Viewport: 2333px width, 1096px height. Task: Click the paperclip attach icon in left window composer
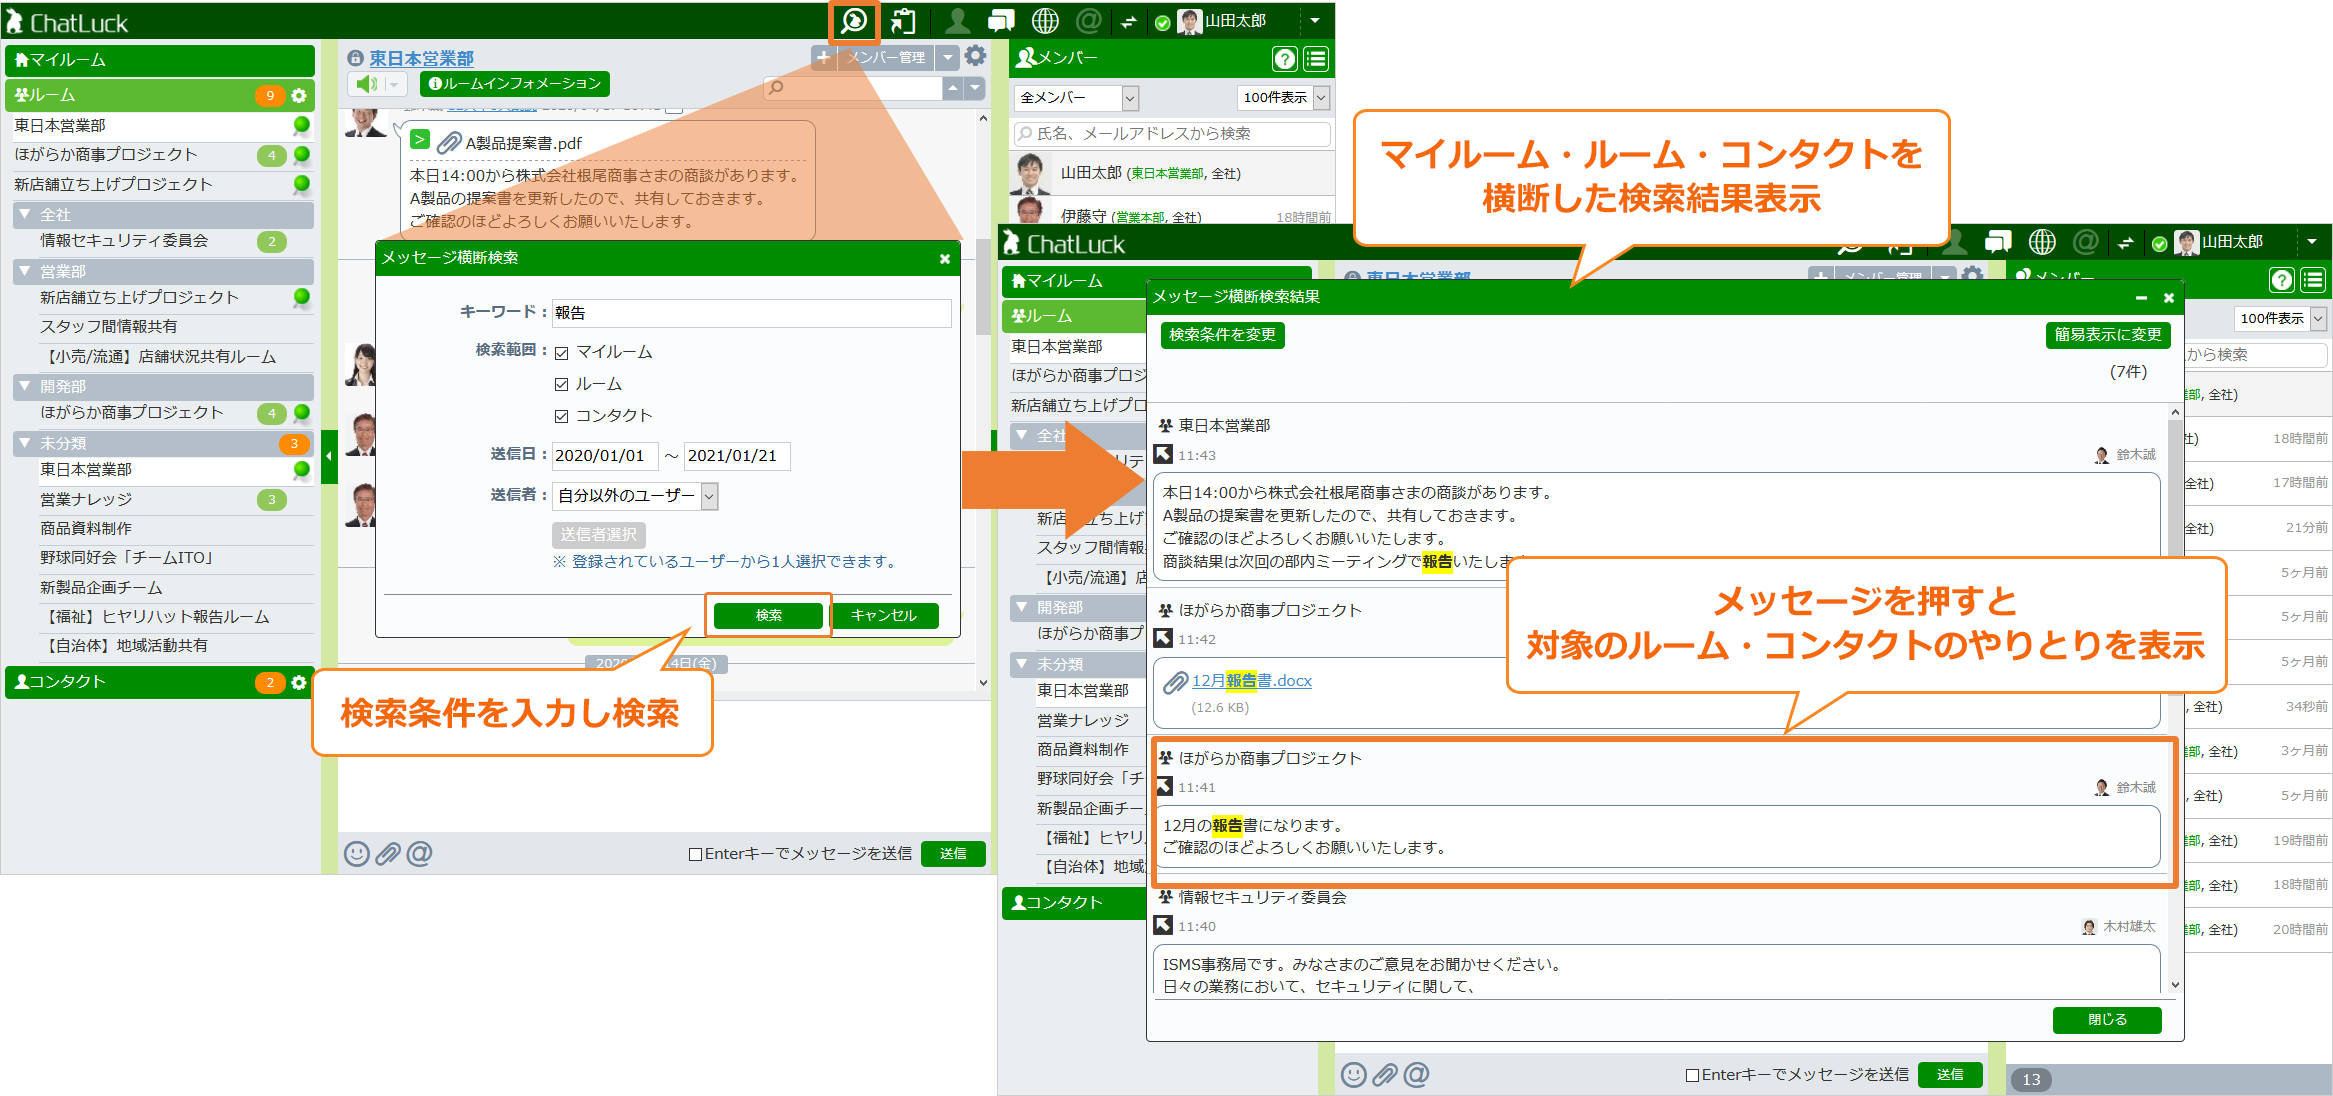387,853
